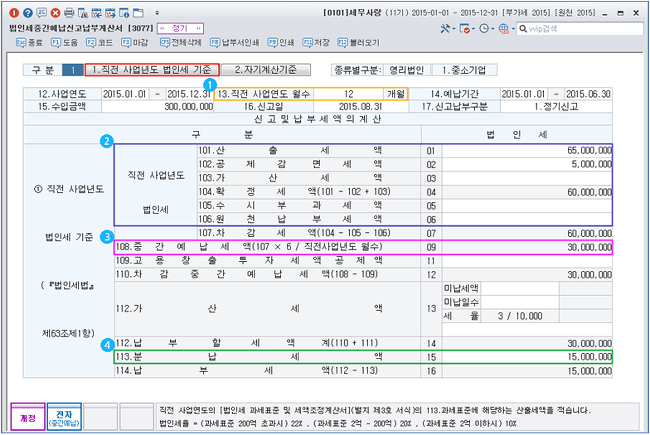This screenshot has height=435, width=650.
Task: Click the 미납일수 input field
Action: pos(520,302)
